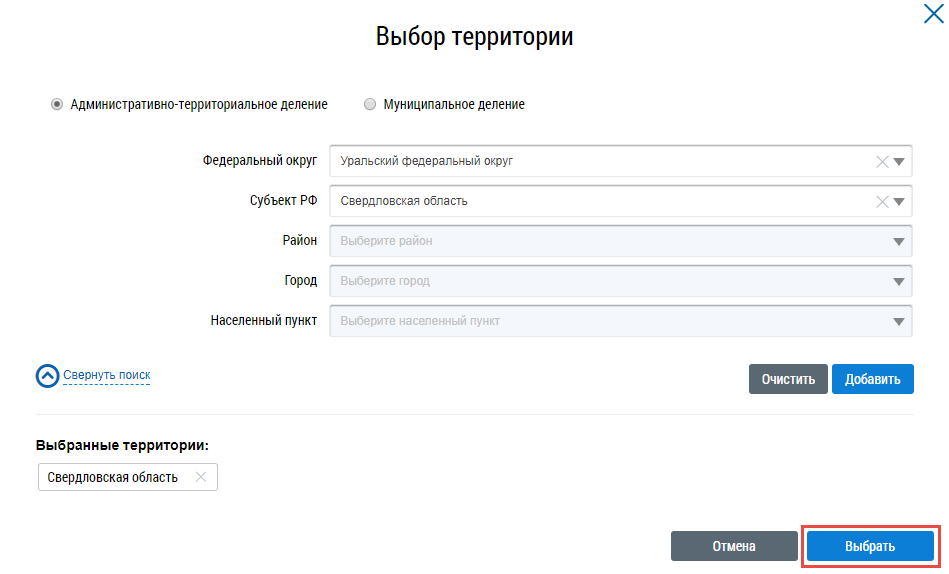
Task: Open the Город dropdown list
Action: [x=620, y=281]
